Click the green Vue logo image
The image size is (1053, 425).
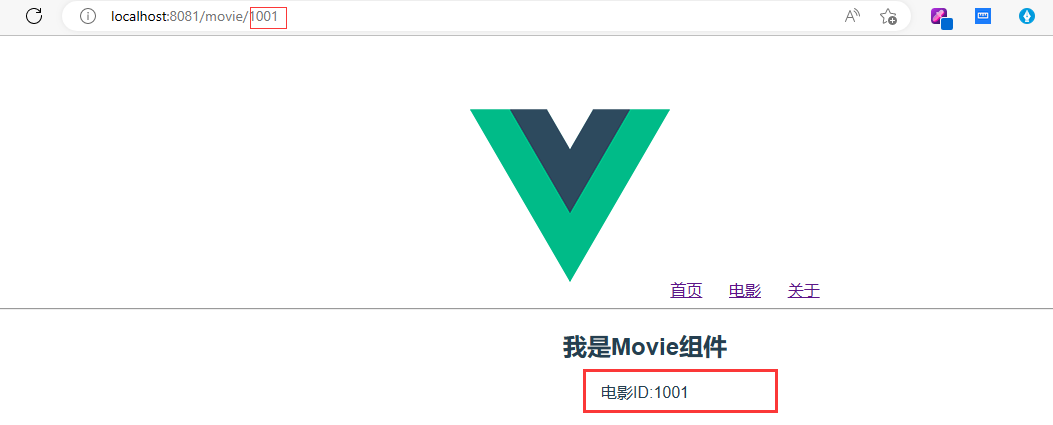coord(569,195)
